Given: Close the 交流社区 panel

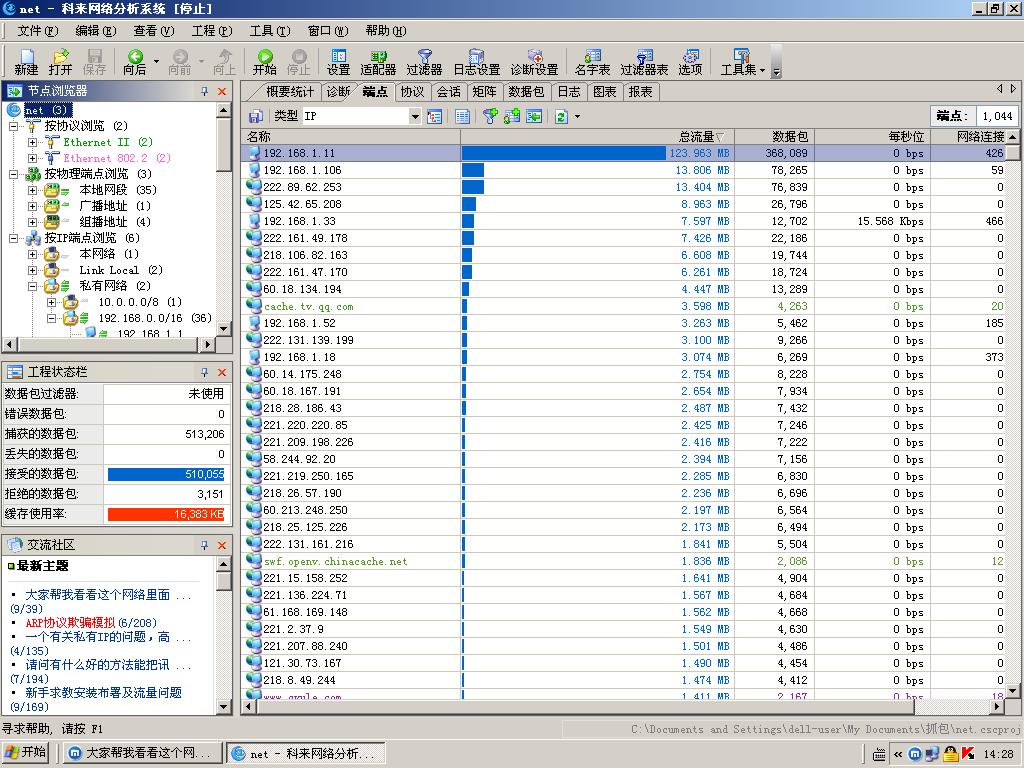Looking at the screenshot, I should [x=222, y=545].
